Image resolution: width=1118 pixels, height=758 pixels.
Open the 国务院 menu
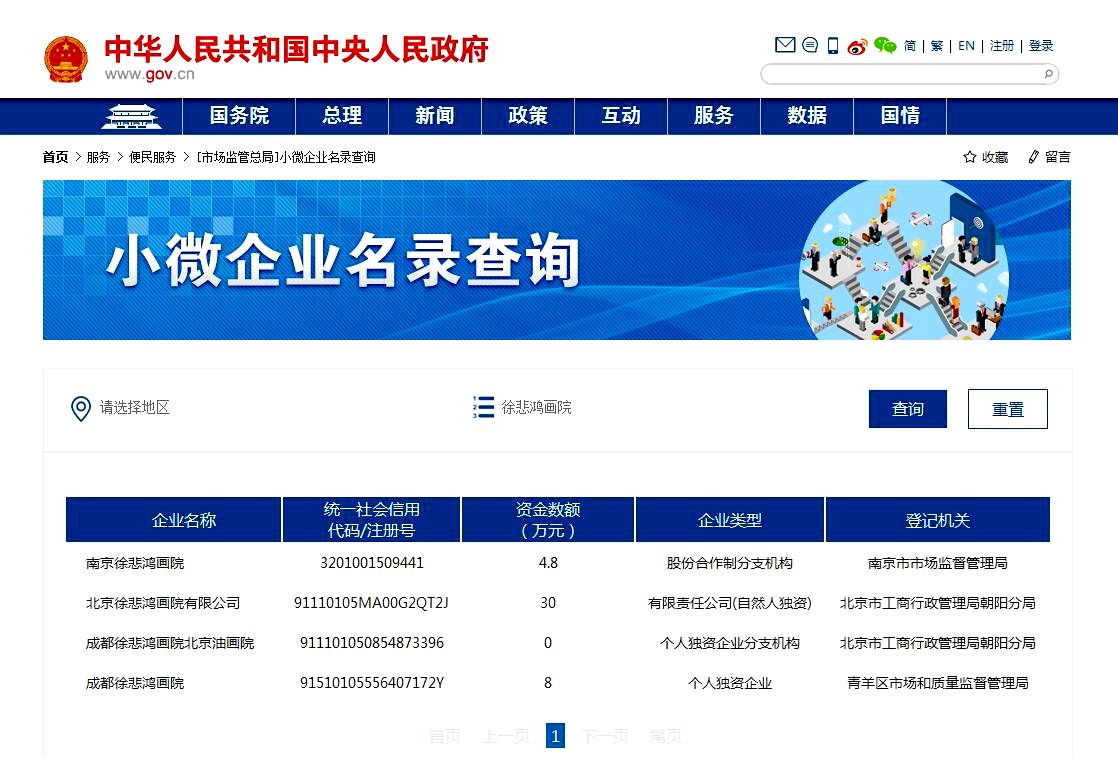click(239, 116)
